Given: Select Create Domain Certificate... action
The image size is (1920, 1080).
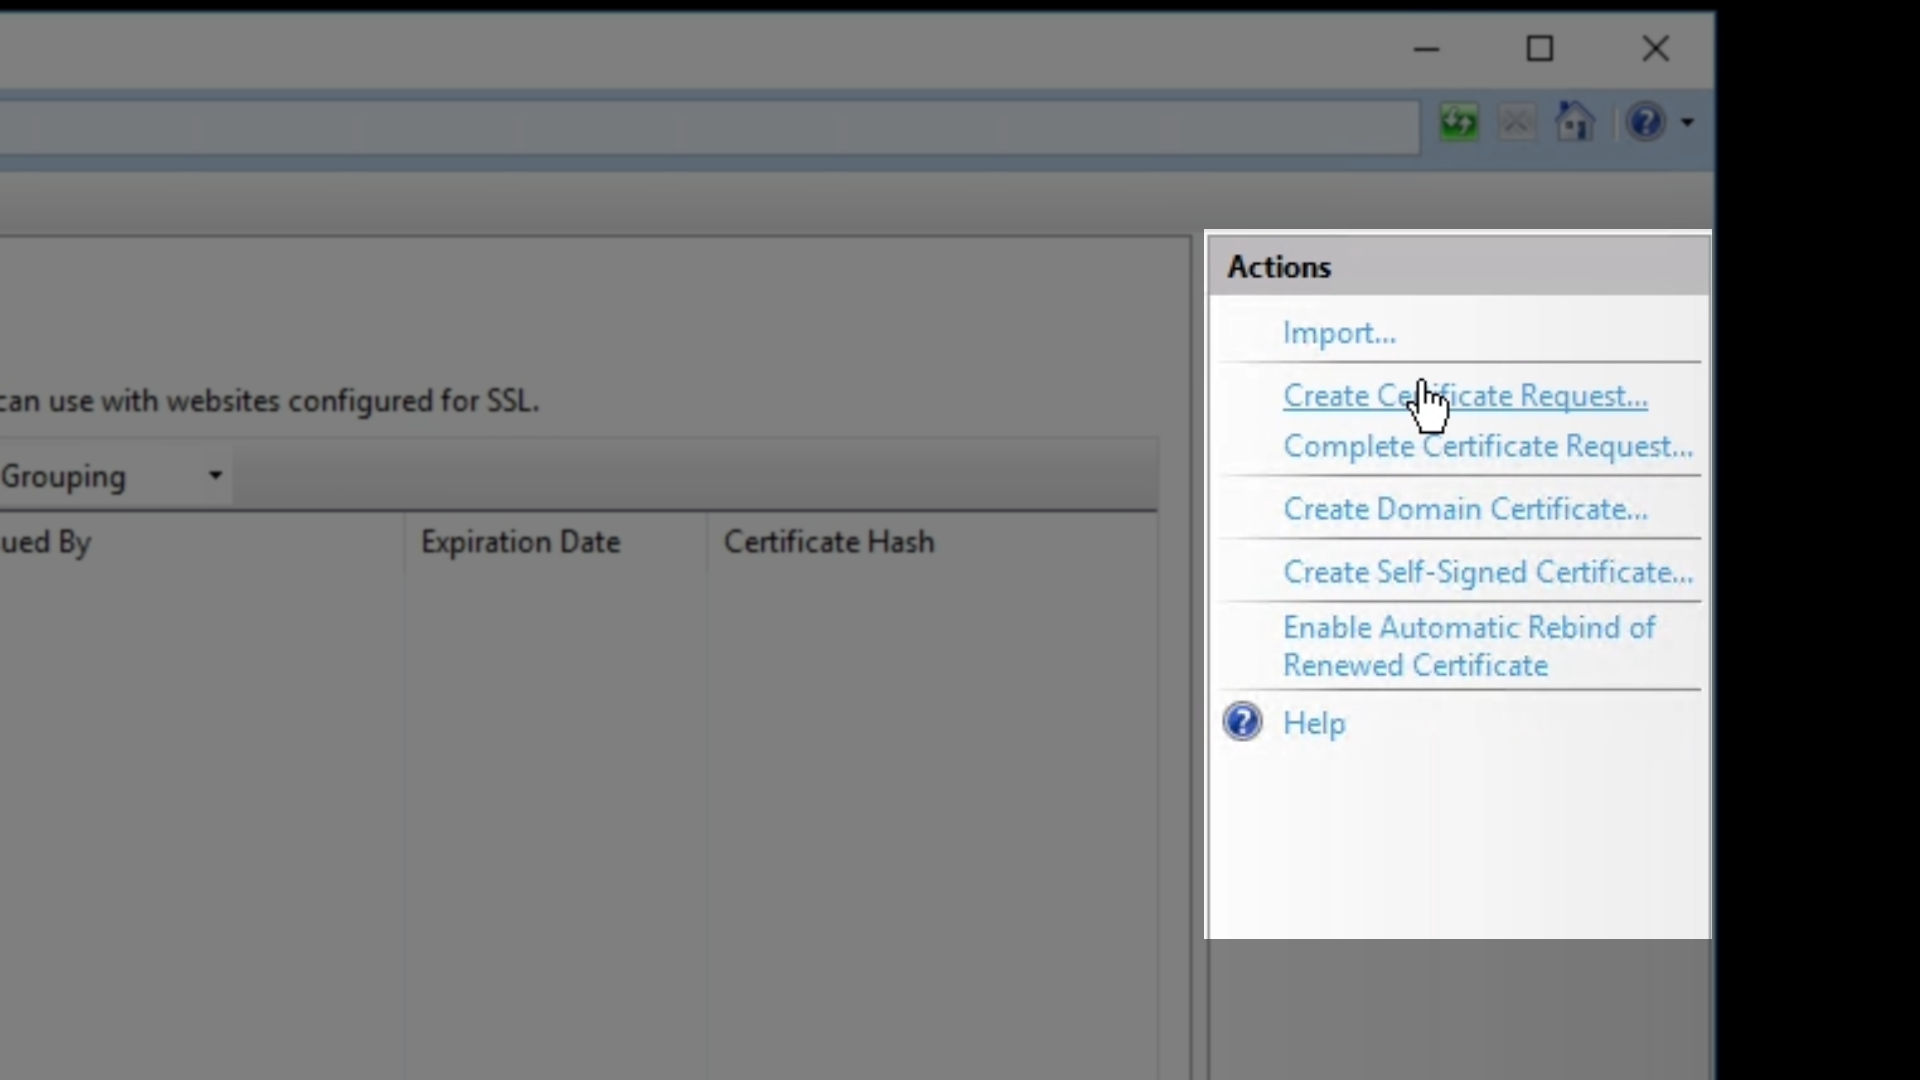Looking at the screenshot, I should (1464, 509).
